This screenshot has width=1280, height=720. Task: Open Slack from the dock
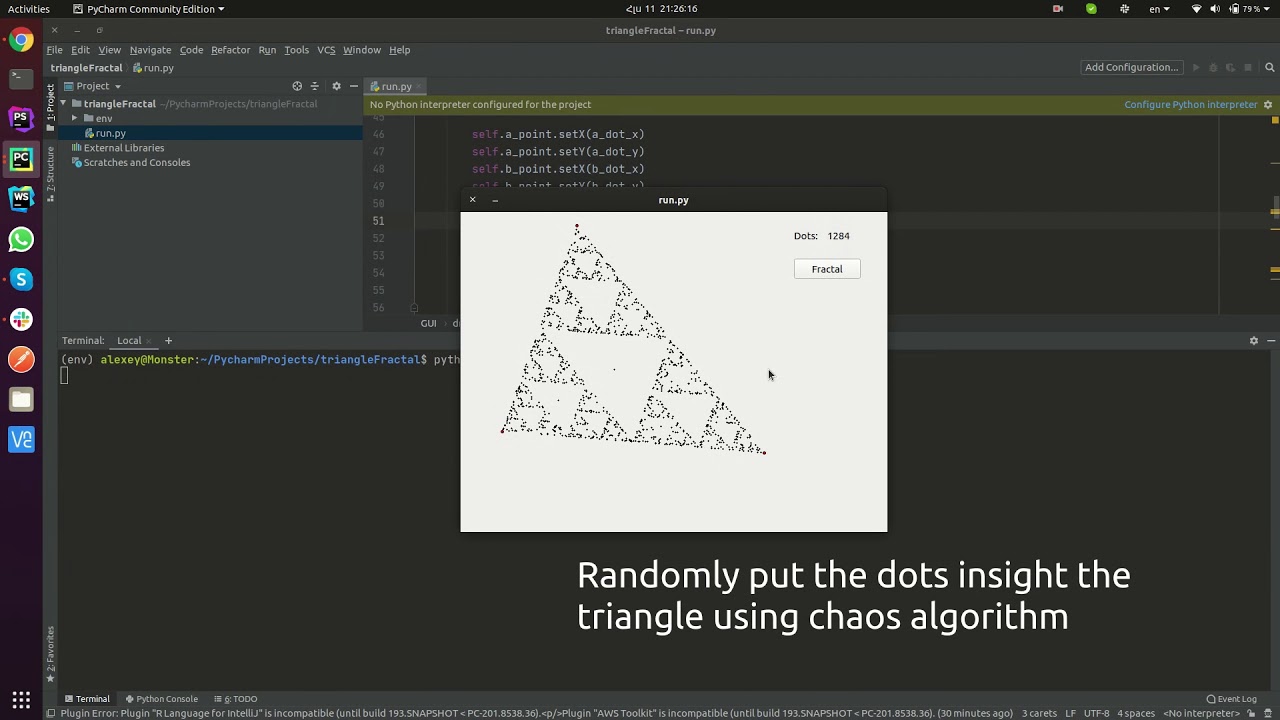(21, 319)
